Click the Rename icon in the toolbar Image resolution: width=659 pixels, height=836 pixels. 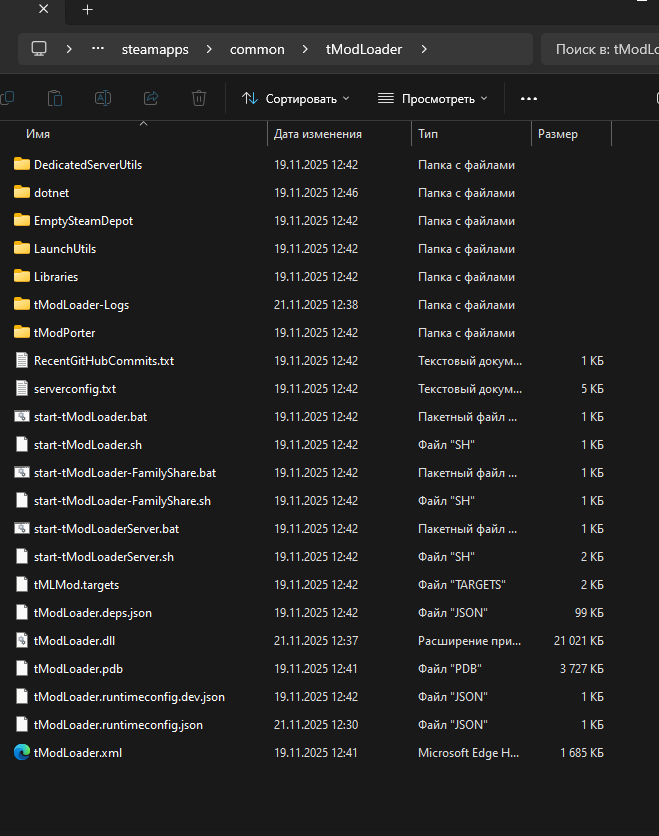(102, 98)
